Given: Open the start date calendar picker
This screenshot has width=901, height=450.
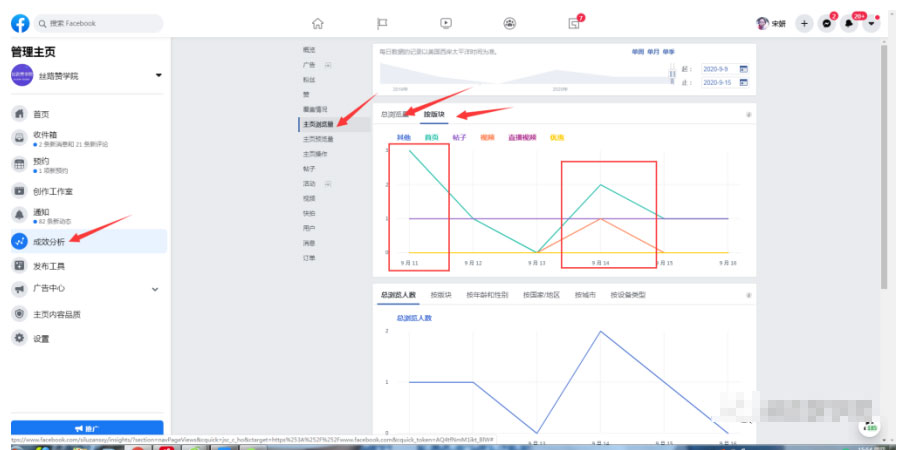Looking at the screenshot, I should [x=743, y=68].
